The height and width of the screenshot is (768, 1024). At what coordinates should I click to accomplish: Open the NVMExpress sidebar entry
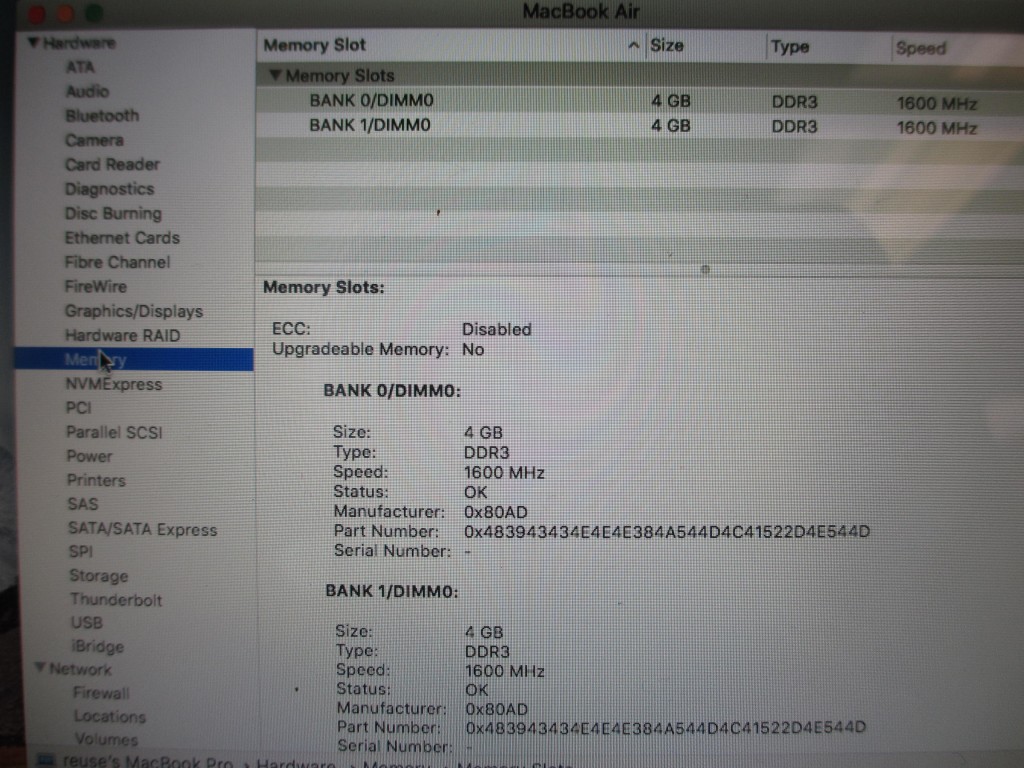tap(113, 384)
